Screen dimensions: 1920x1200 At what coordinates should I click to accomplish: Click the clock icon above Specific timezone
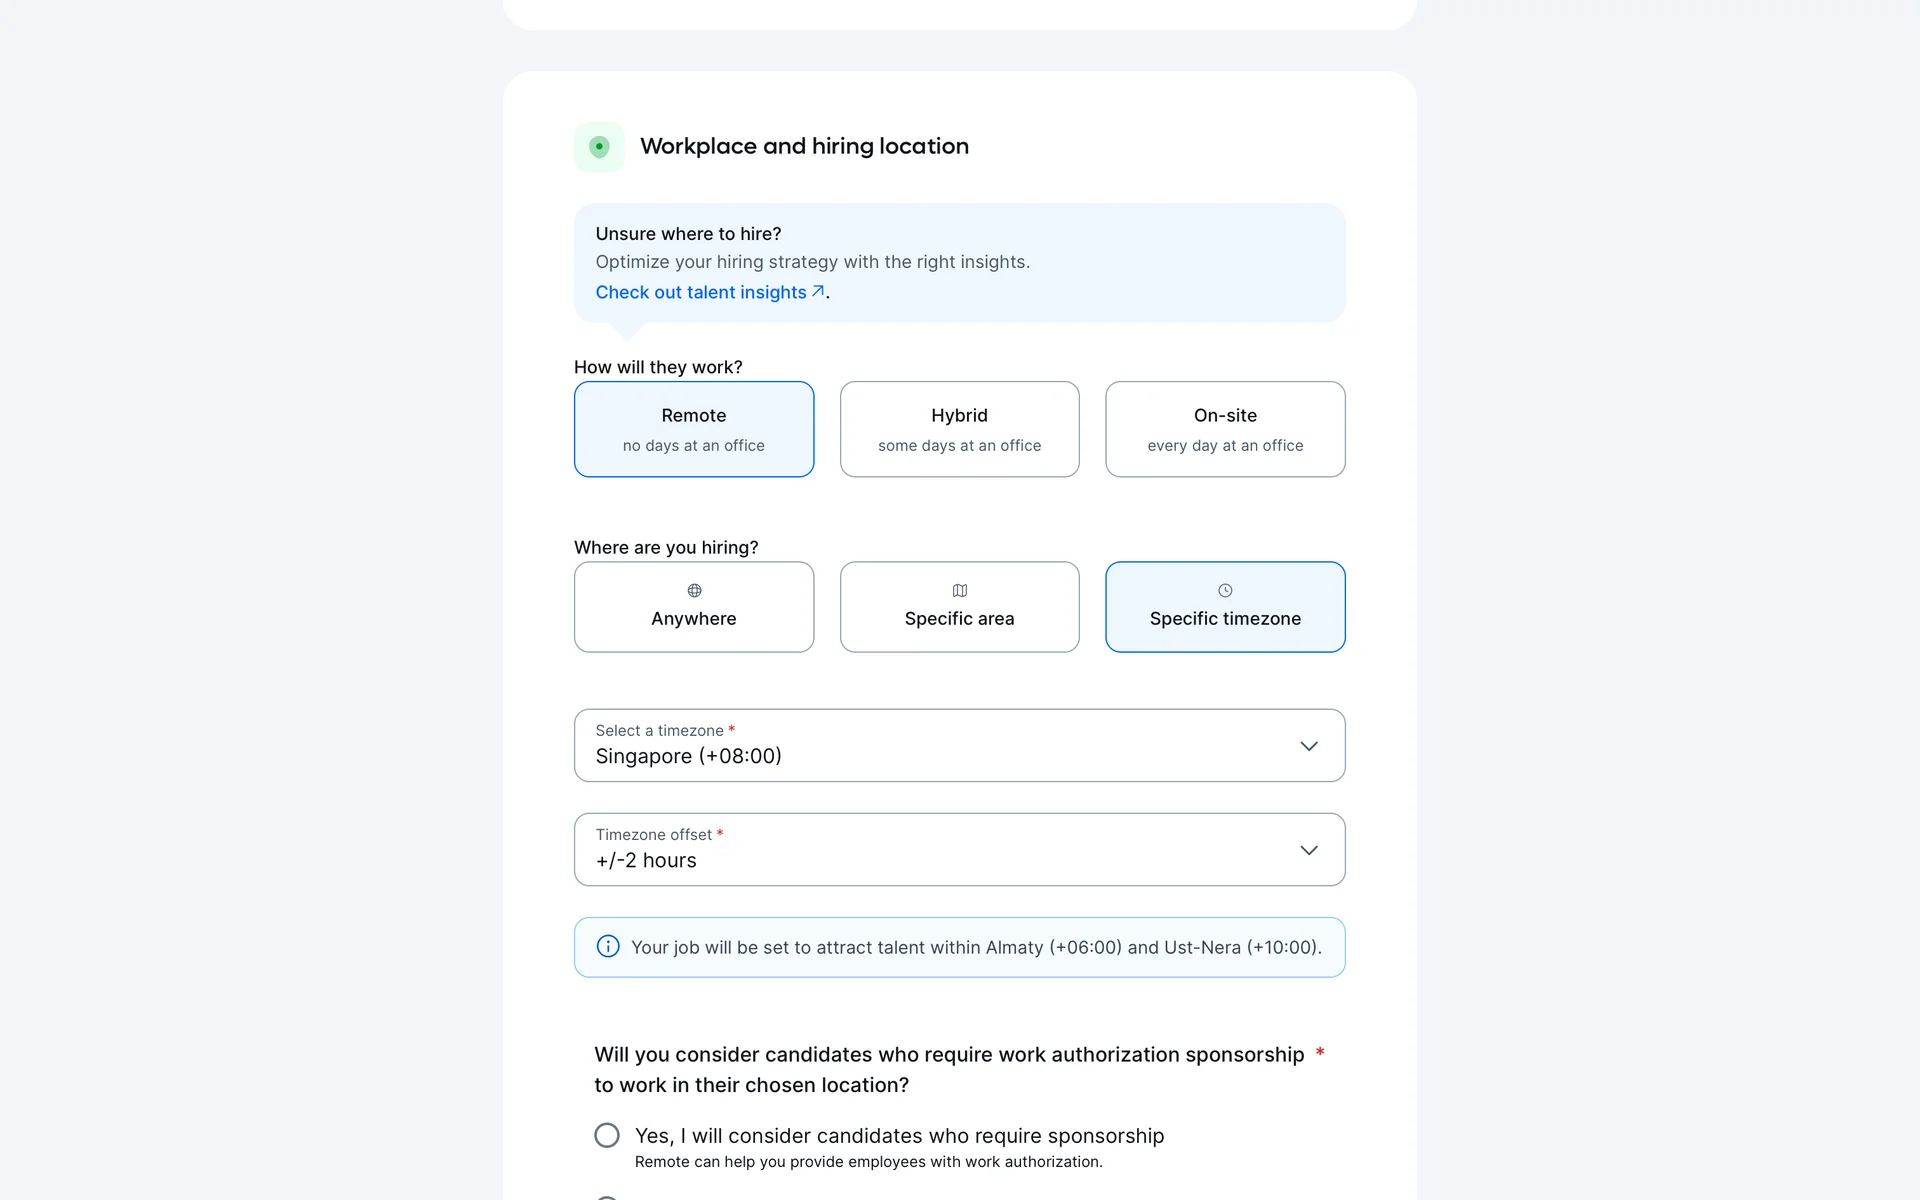[1225, 590]
